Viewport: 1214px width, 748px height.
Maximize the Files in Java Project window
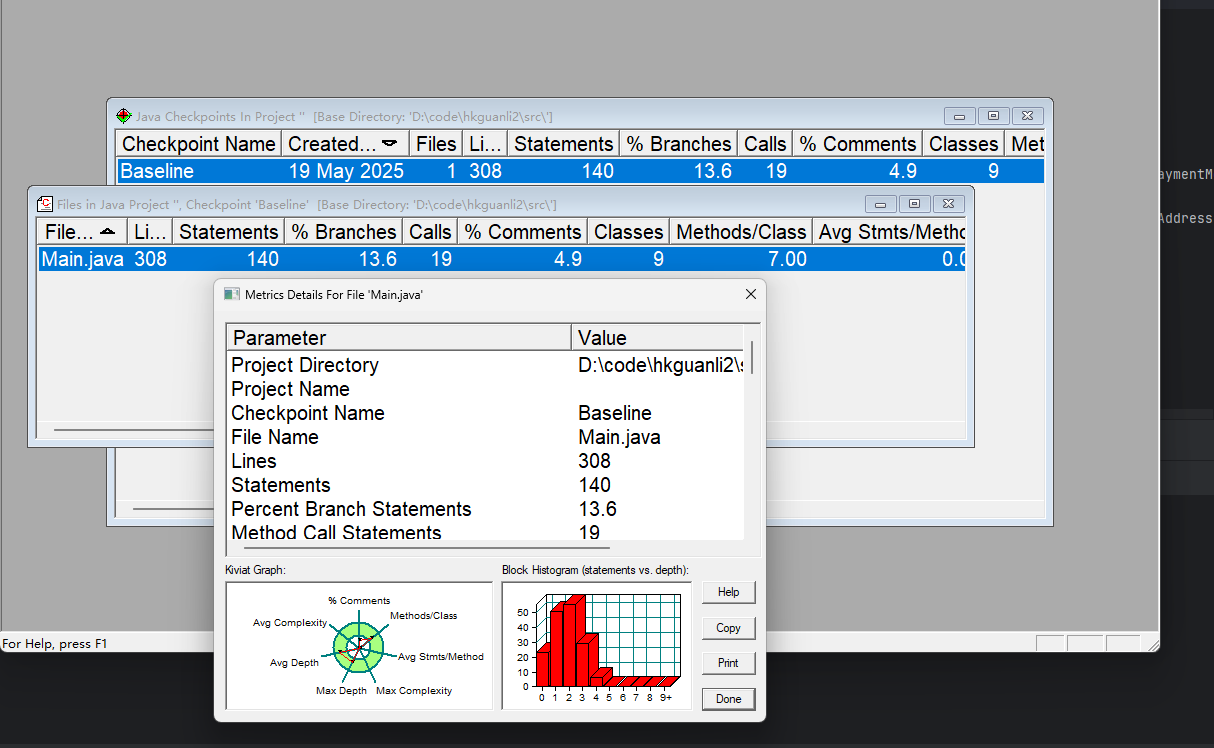click(x=915, y=204)
